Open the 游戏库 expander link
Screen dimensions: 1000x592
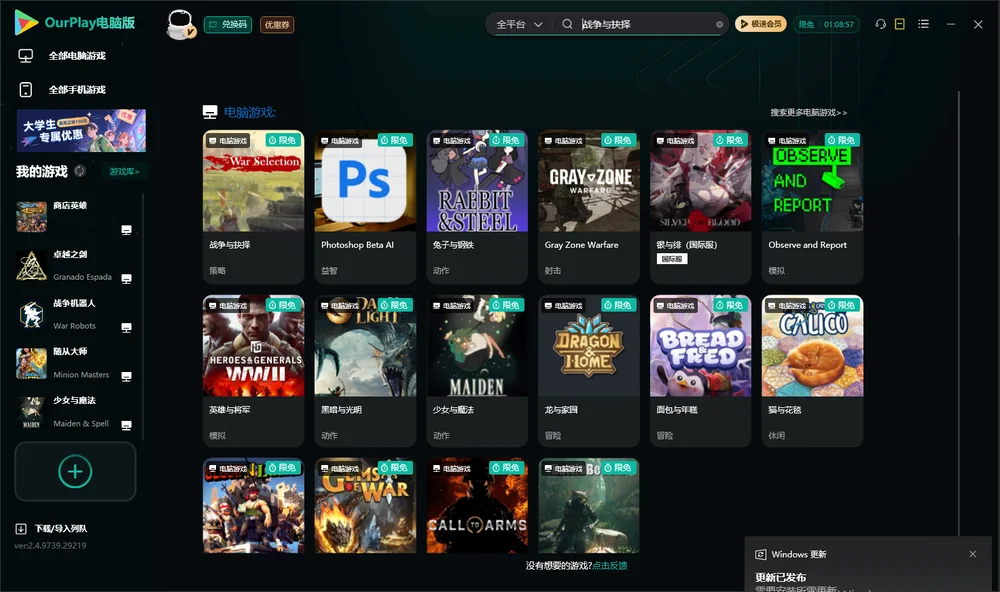124,171
